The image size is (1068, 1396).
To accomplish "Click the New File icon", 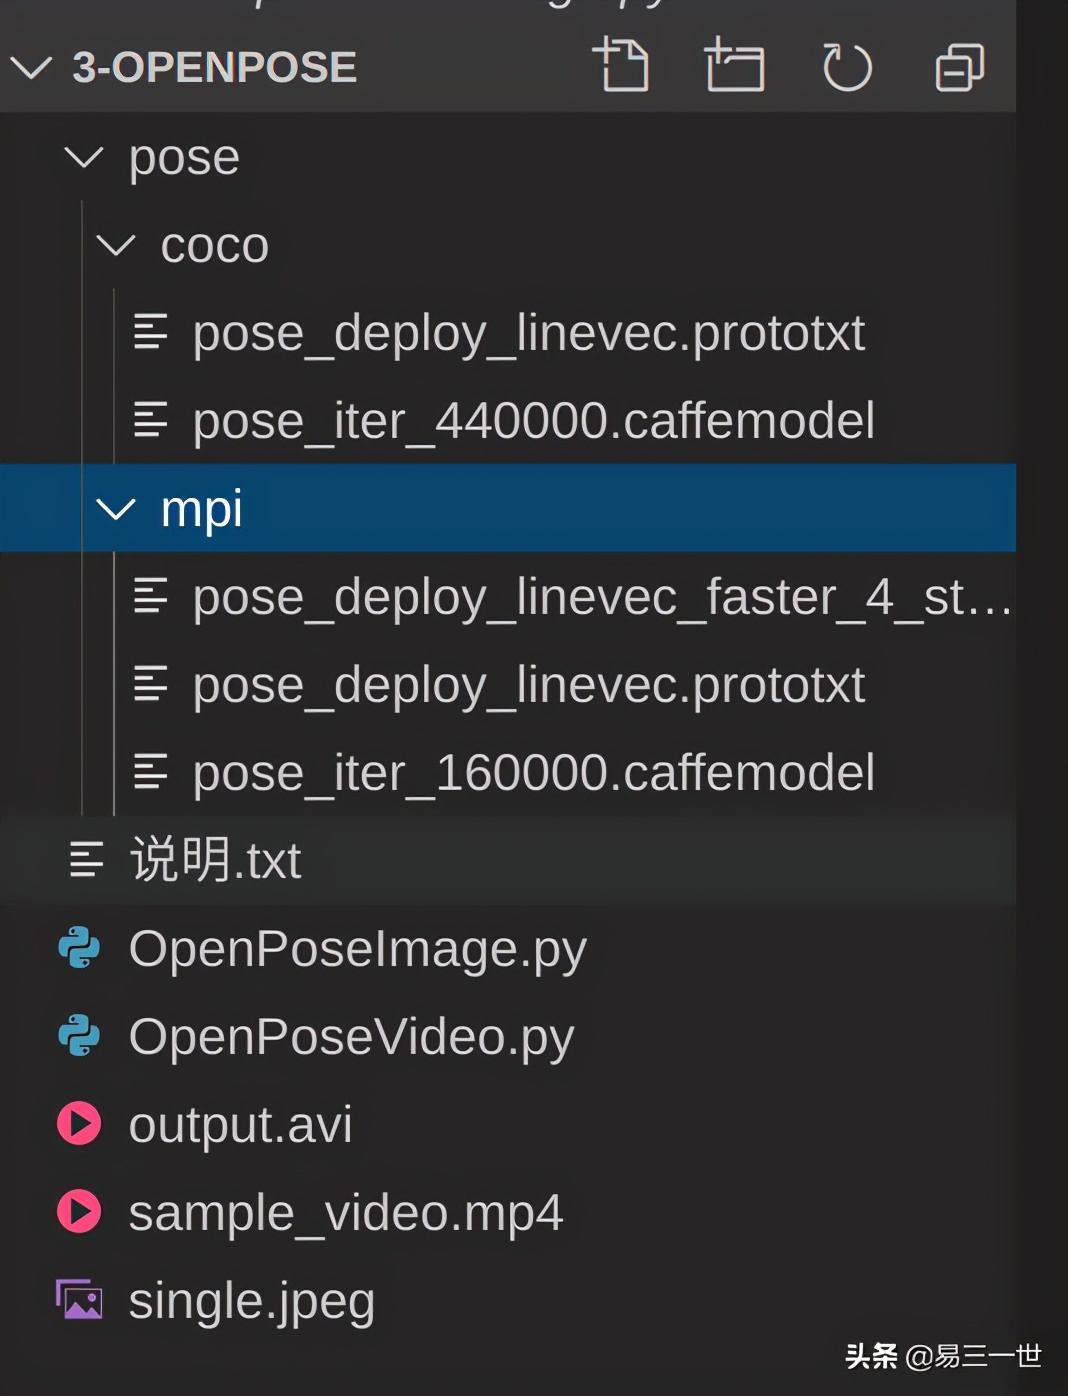I will [x=625, y=67].
